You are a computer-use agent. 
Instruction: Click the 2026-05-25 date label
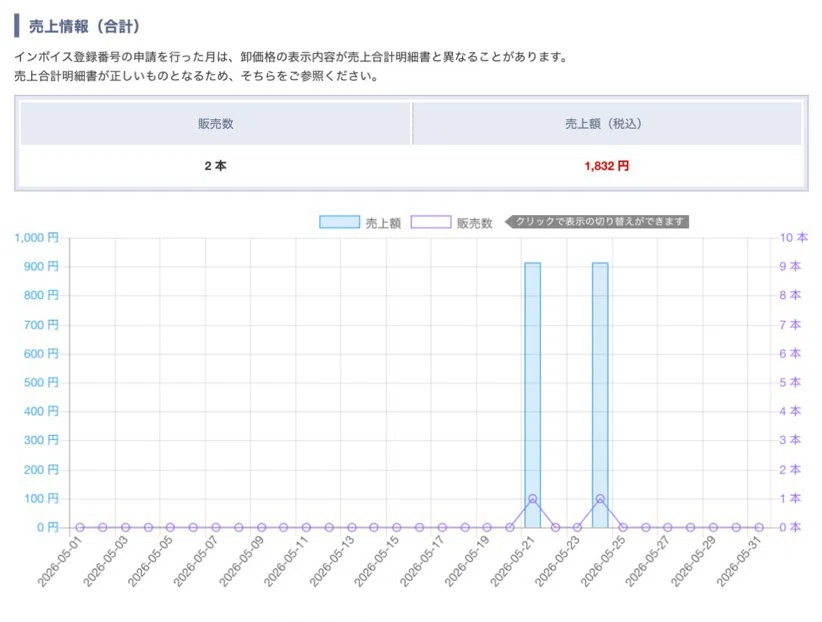click(603, 561)
